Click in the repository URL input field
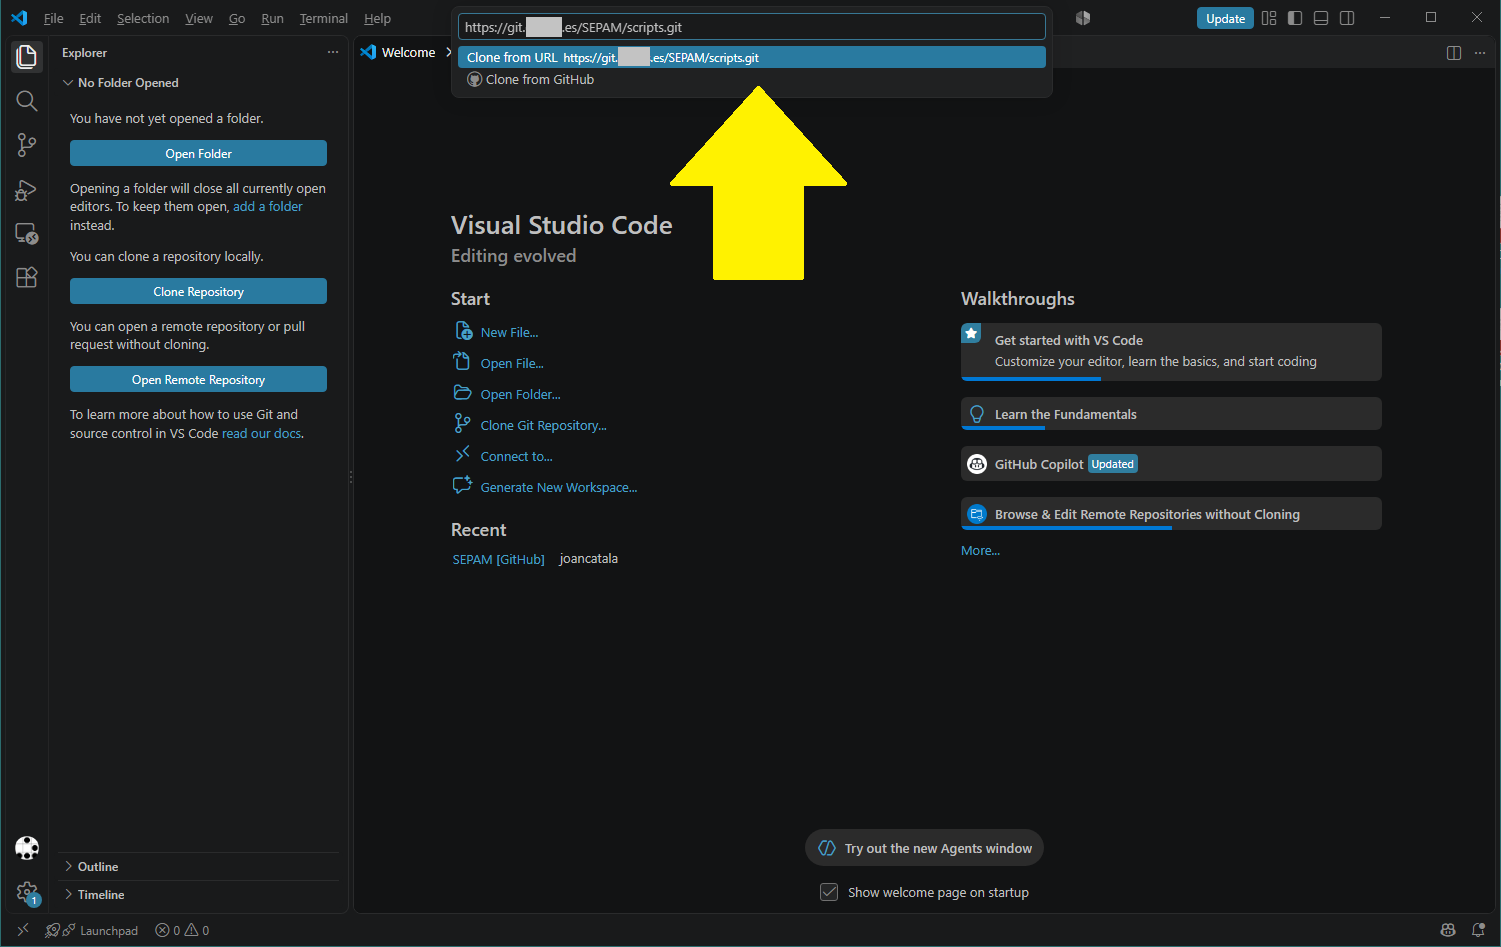This screenshot has height=947, width=1501. (752, 27)
